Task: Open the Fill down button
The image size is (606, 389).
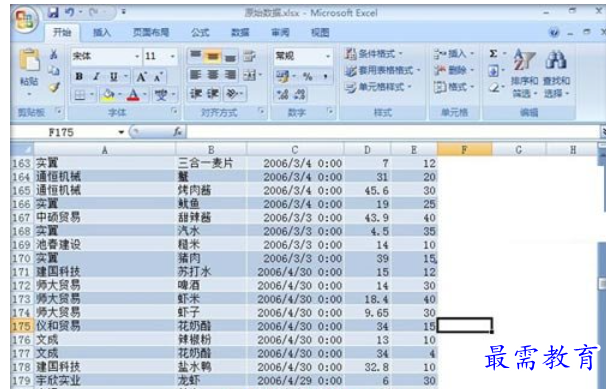Action: point(493,70)
